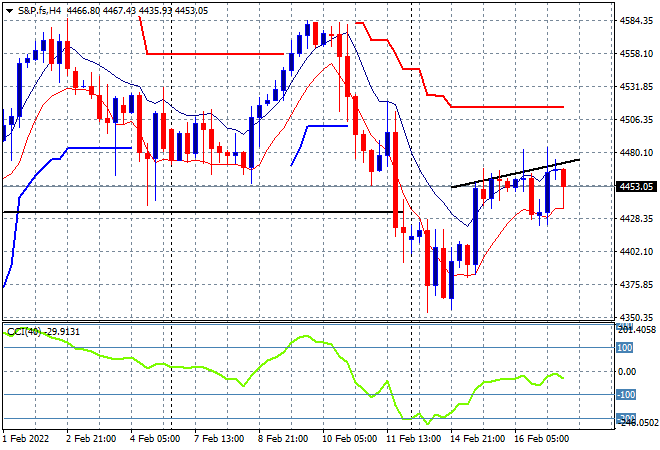Click the 4 Feb 05:00 time label
This screenshot has height=450, width=660.
[155, 439]
